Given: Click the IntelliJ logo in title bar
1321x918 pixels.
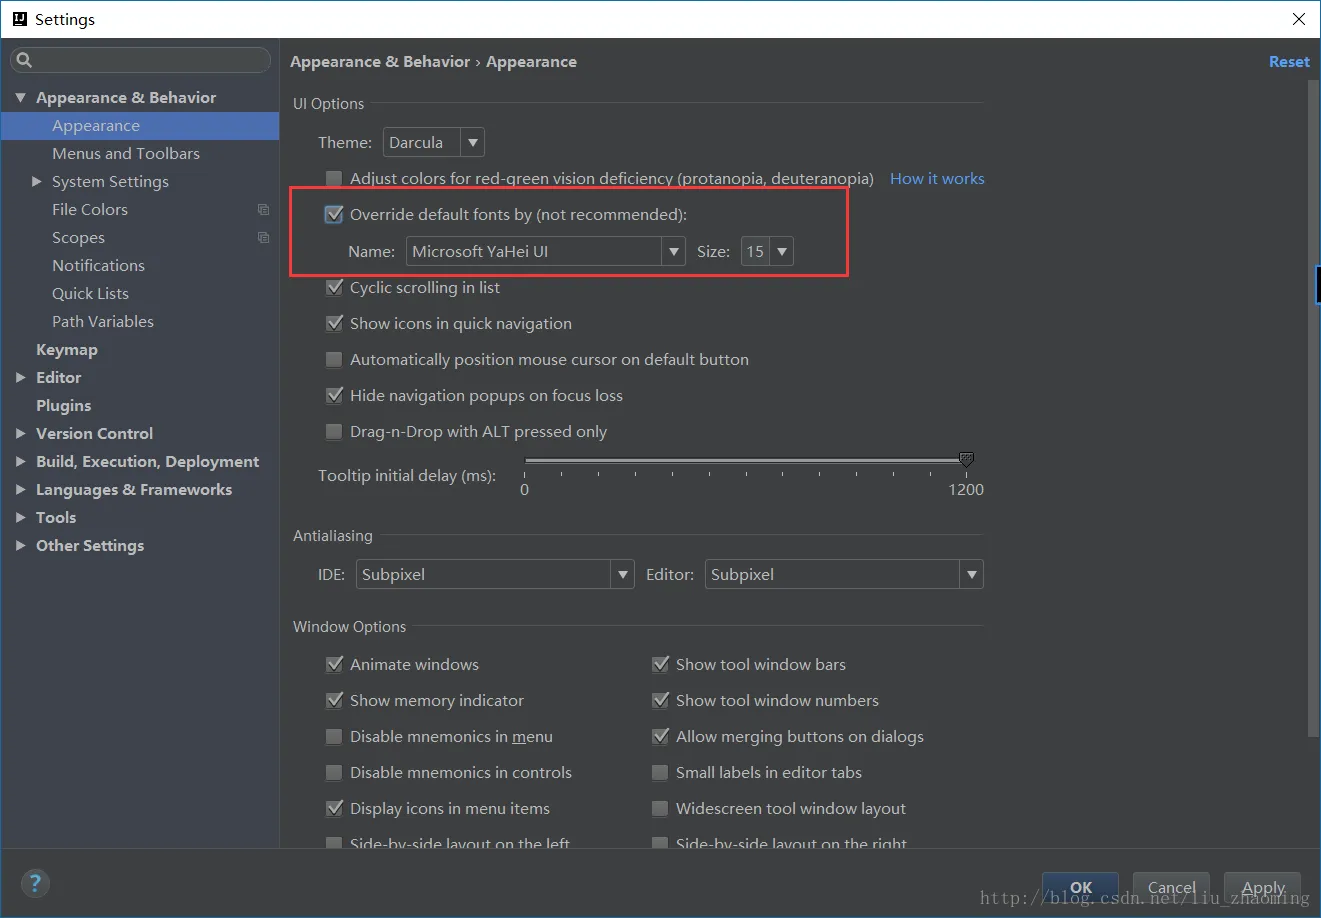Looking at the screenshot, I should click(x=19, y=19).
